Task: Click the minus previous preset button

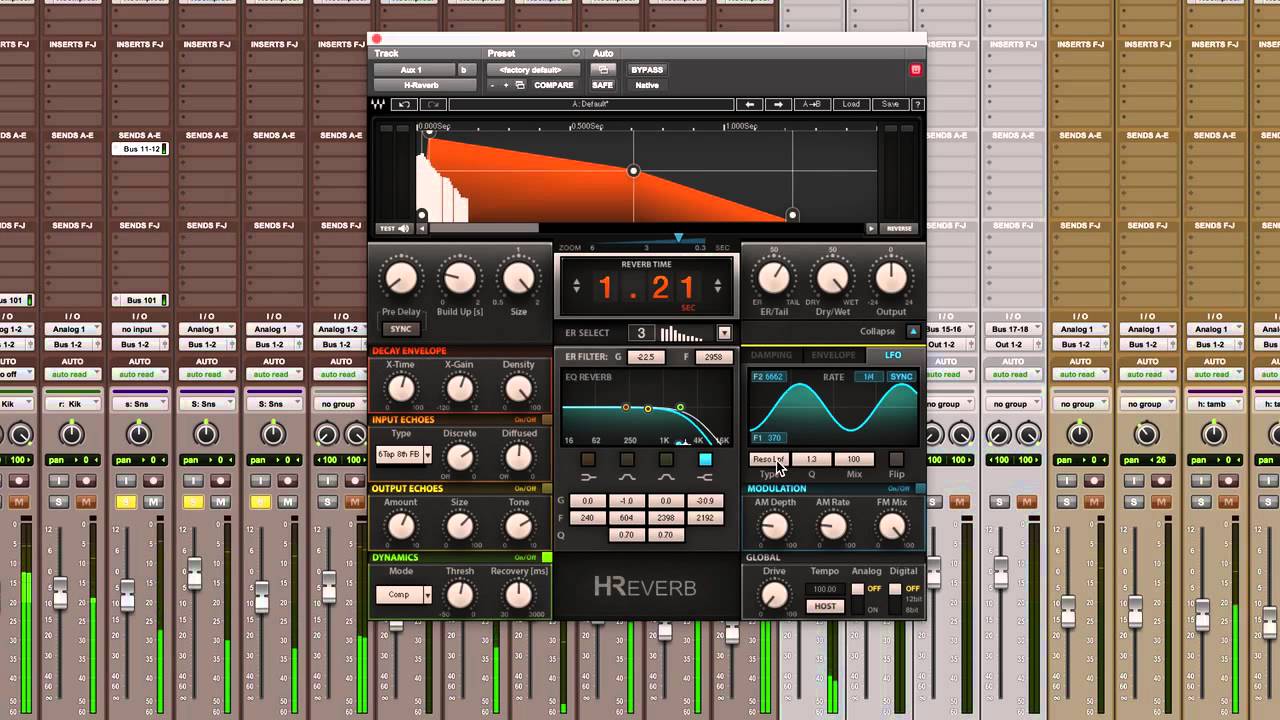Action: pos(493,85)
